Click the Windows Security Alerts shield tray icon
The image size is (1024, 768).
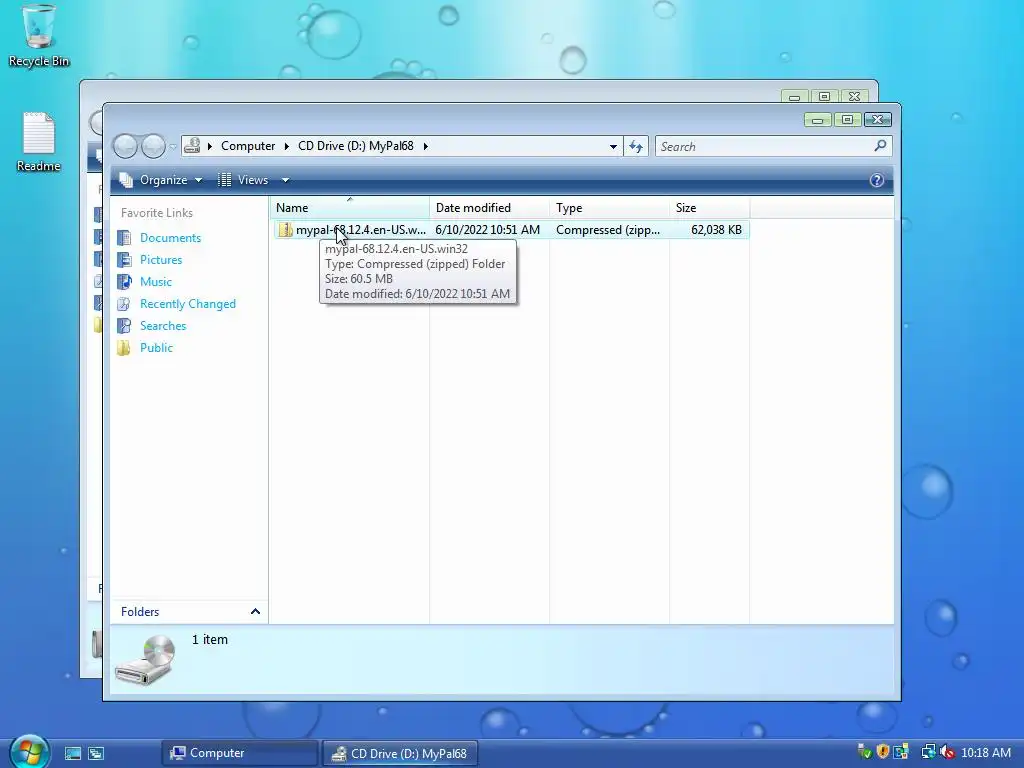[883, 752]
